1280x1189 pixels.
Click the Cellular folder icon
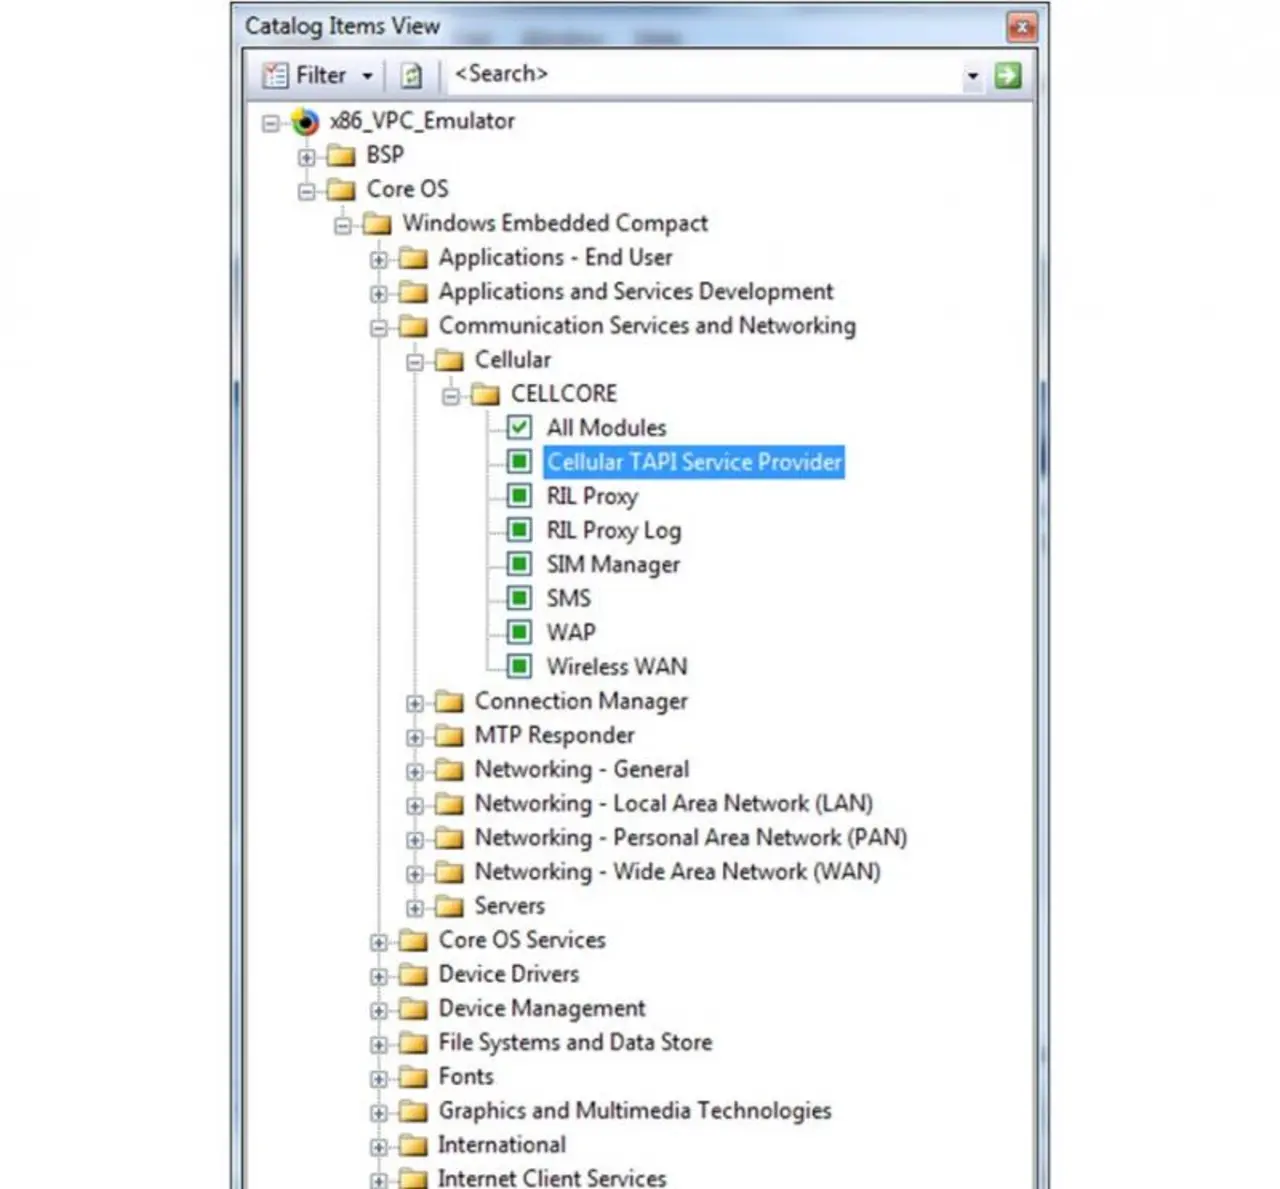[449, 361]
